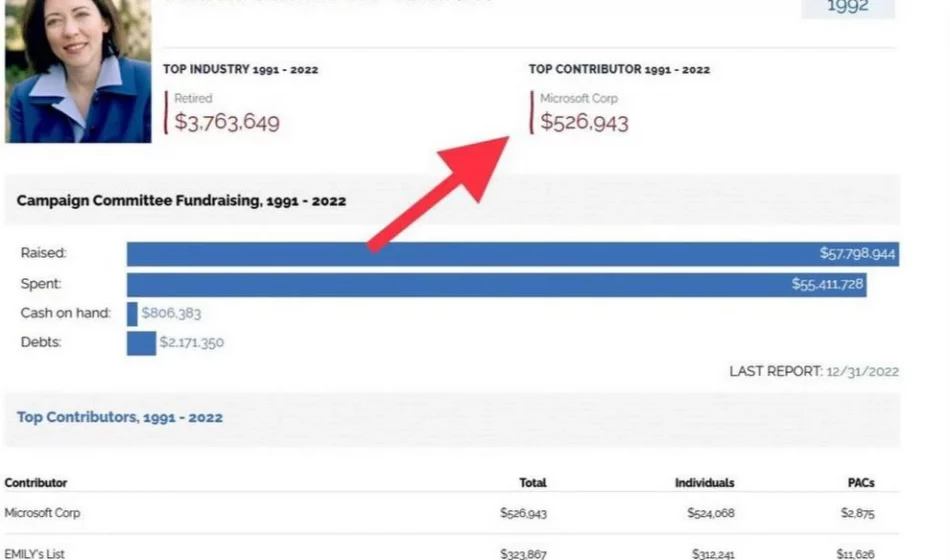Click the Retired $3,763,649 amount

227,123
